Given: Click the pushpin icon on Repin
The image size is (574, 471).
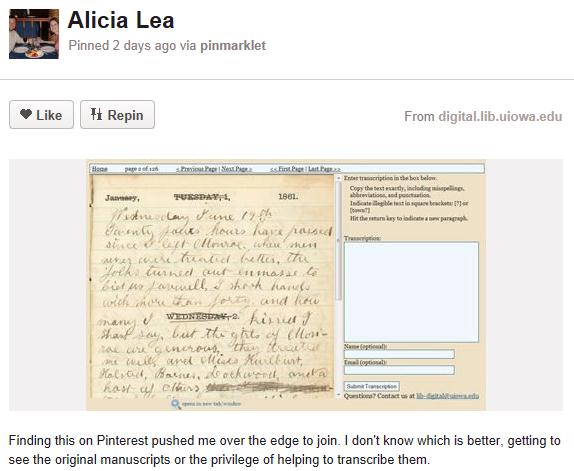Looking at the screenshot, I should [x=96, y=114].
